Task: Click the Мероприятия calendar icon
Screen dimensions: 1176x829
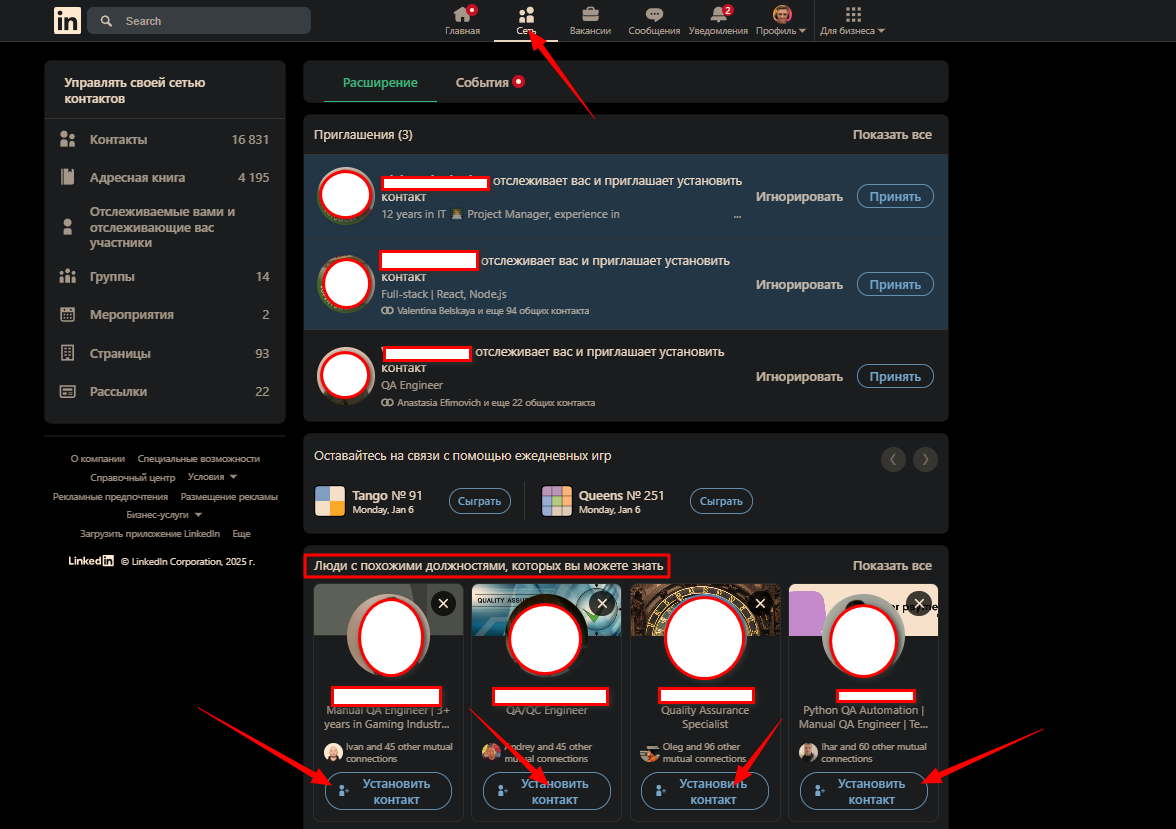Action: (x=68, y=314)
